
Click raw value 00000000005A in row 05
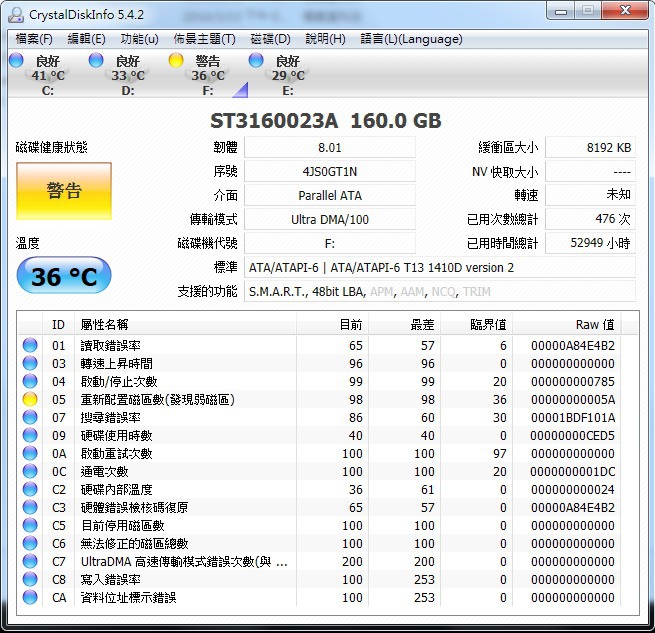(573, 400)
